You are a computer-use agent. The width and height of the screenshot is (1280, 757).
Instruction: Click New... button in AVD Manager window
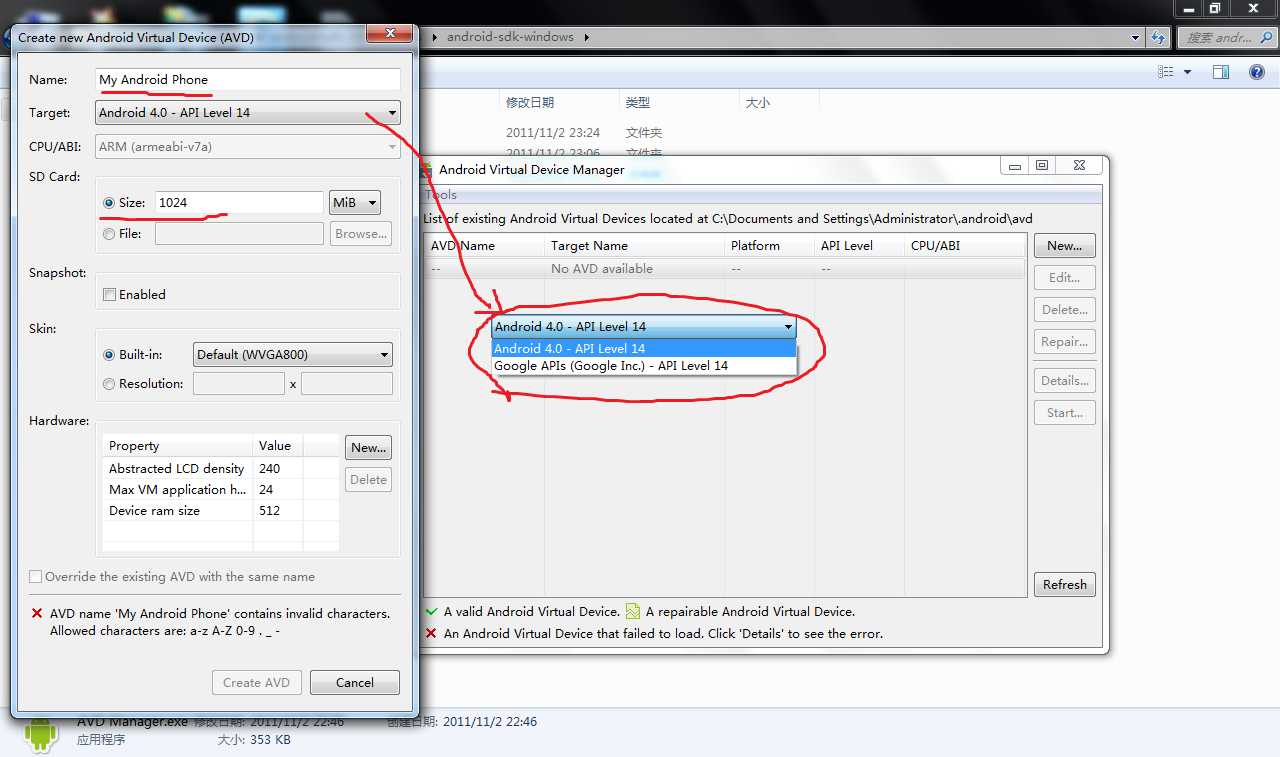(1065, 246)
